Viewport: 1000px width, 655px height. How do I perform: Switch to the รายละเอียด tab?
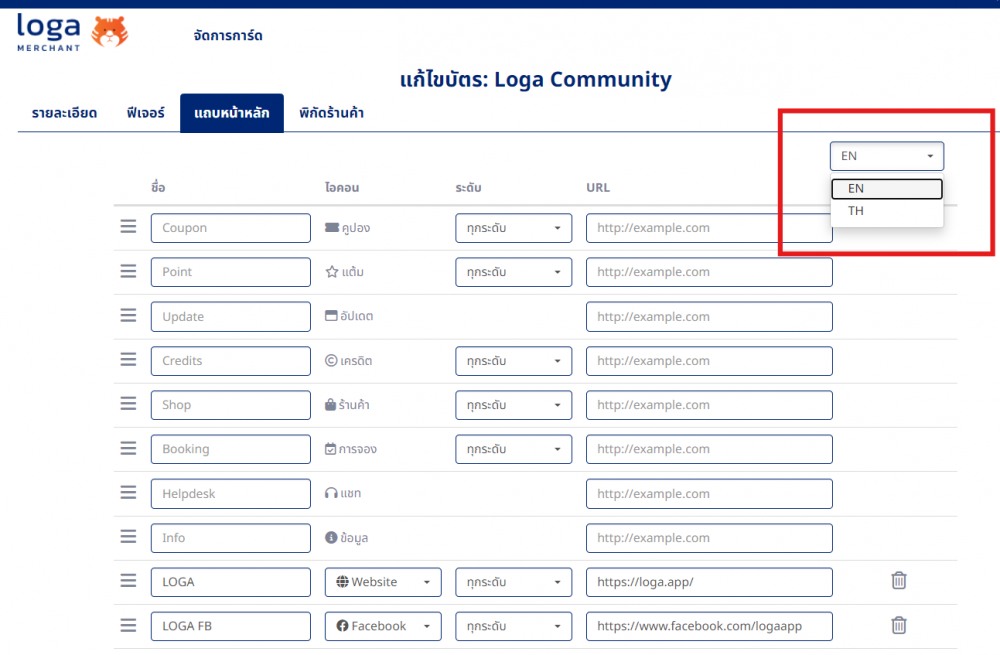click(64, 113)
